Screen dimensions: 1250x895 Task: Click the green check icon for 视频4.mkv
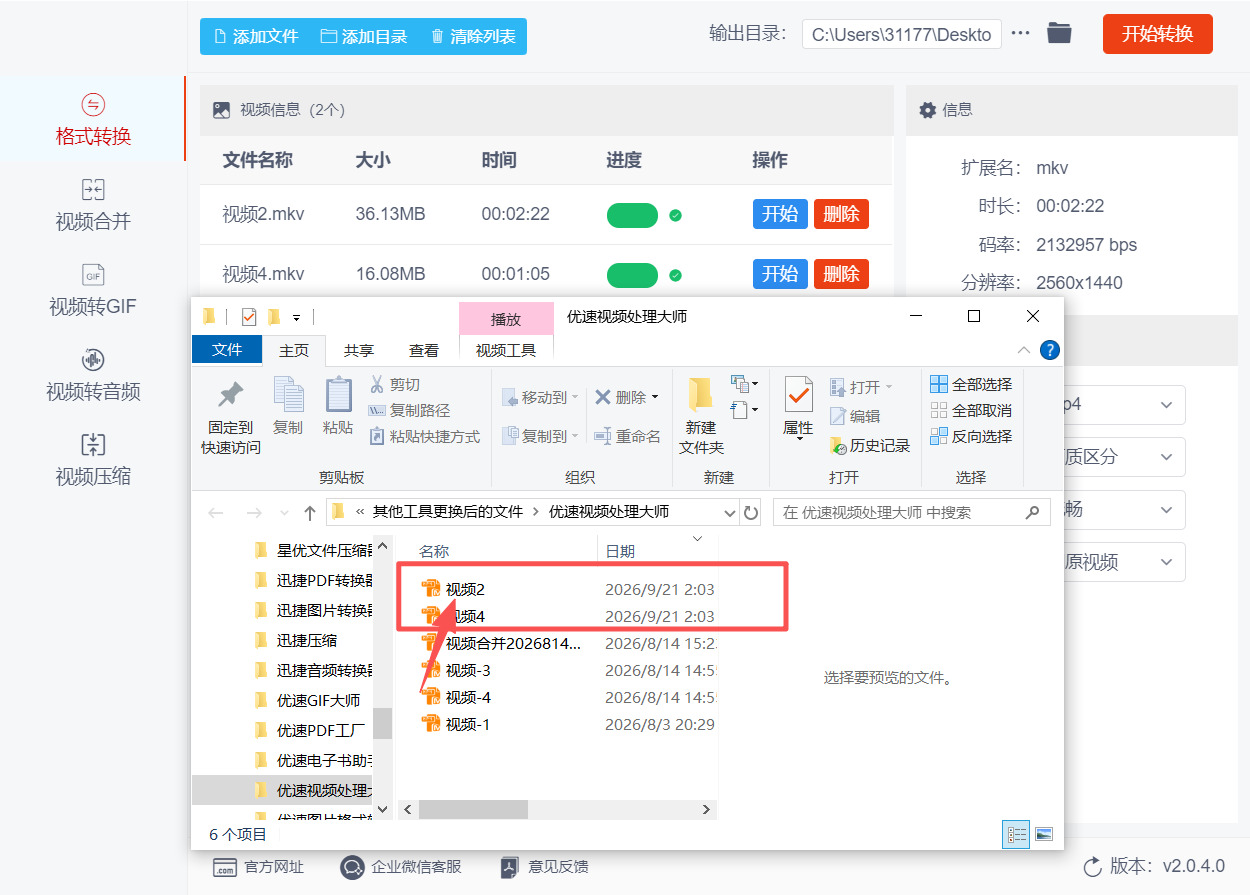pos(675,275)
